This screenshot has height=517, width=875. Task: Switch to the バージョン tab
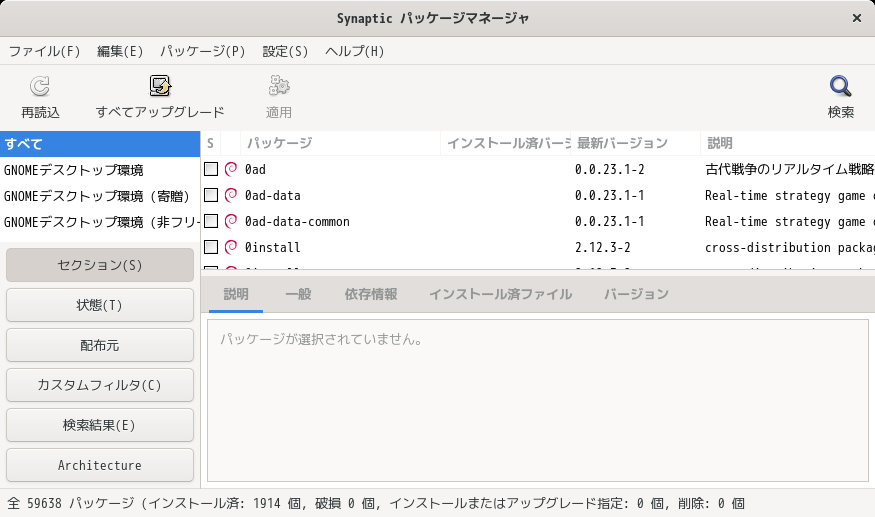636,294
